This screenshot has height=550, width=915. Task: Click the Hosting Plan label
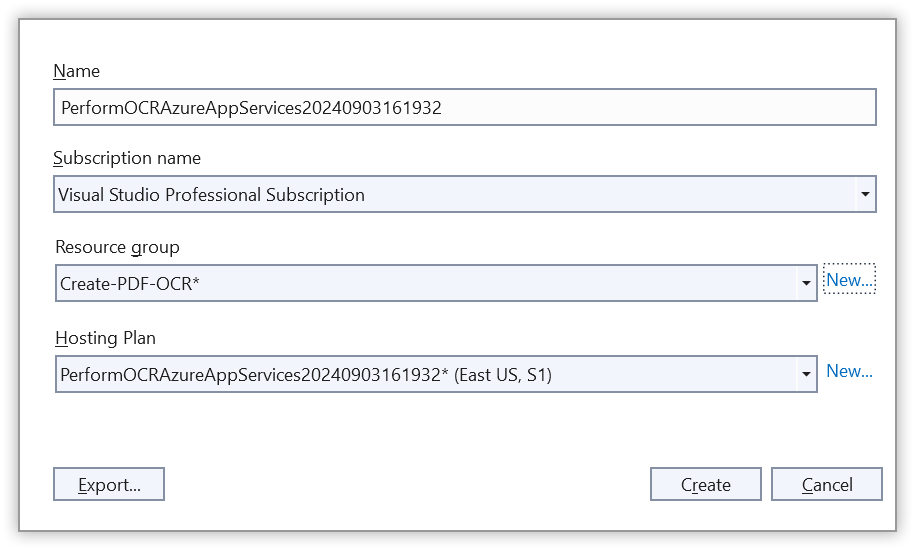pos(105,338)
